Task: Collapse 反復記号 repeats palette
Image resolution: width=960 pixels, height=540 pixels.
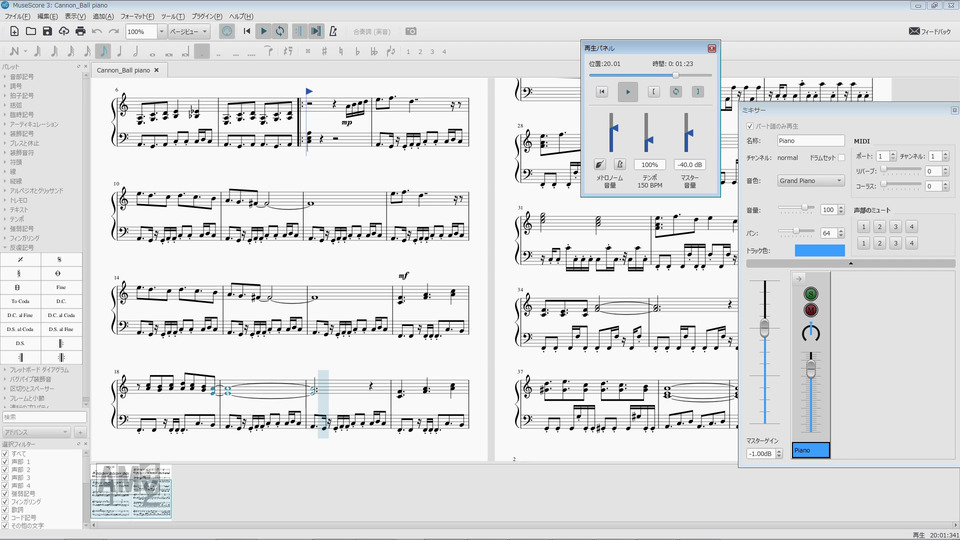Action: click(x=21, y=247)
